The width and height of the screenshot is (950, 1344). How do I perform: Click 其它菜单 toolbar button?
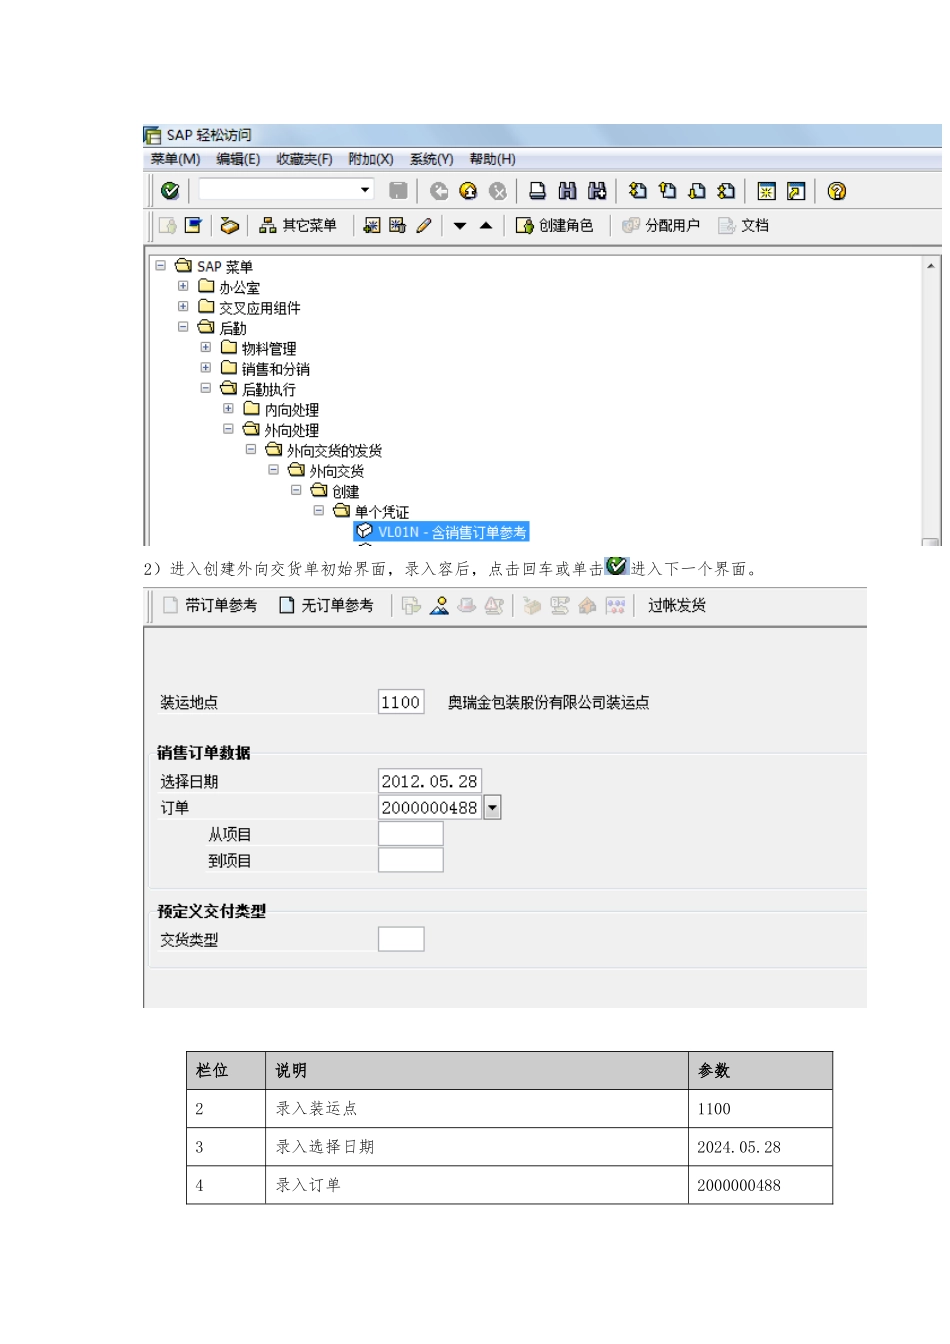298,225
